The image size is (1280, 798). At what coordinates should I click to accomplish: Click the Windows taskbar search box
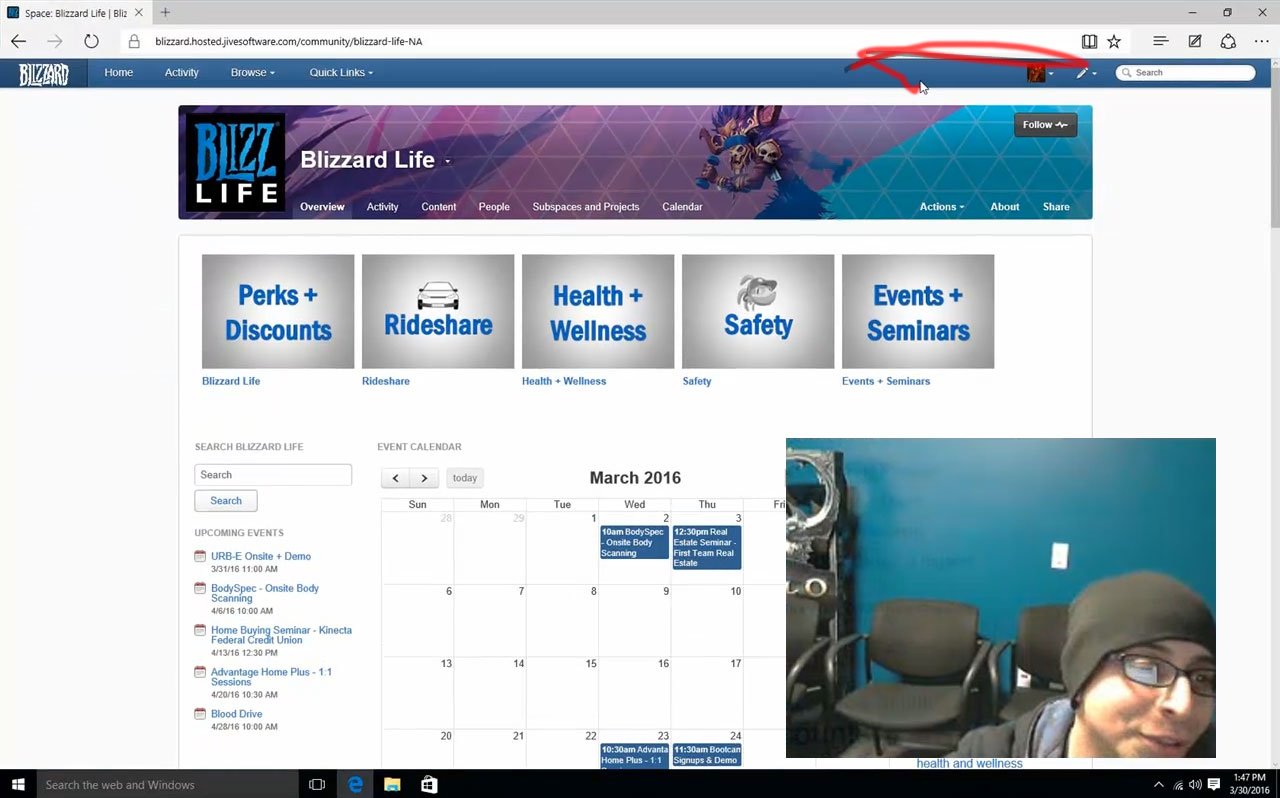pos(168,785)
